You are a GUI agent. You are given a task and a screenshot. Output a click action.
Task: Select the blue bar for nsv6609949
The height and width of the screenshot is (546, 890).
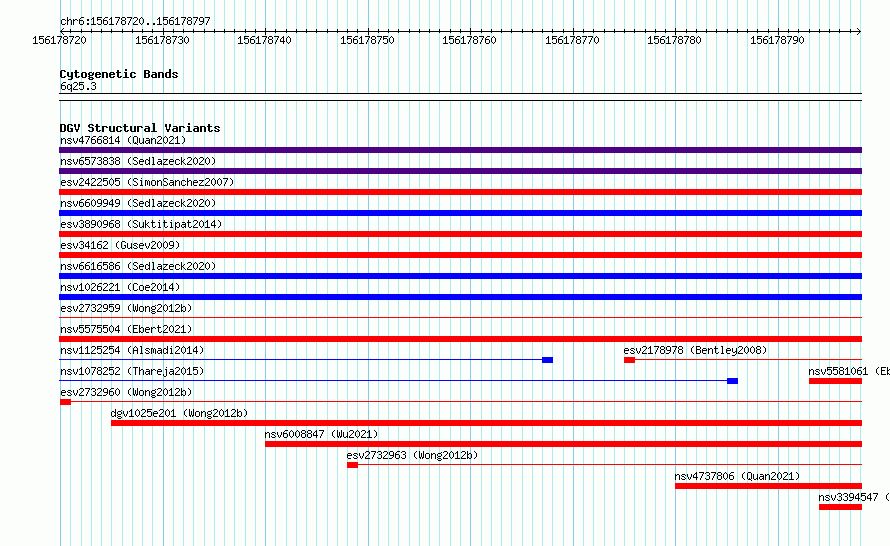(x=460, y=213)
